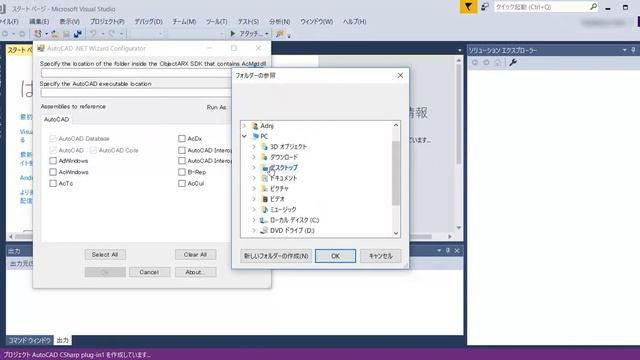Close the フォルダーの参照 dialog with X
The height and width of the screenshot is (360, 640).
(x=400, y=75)
